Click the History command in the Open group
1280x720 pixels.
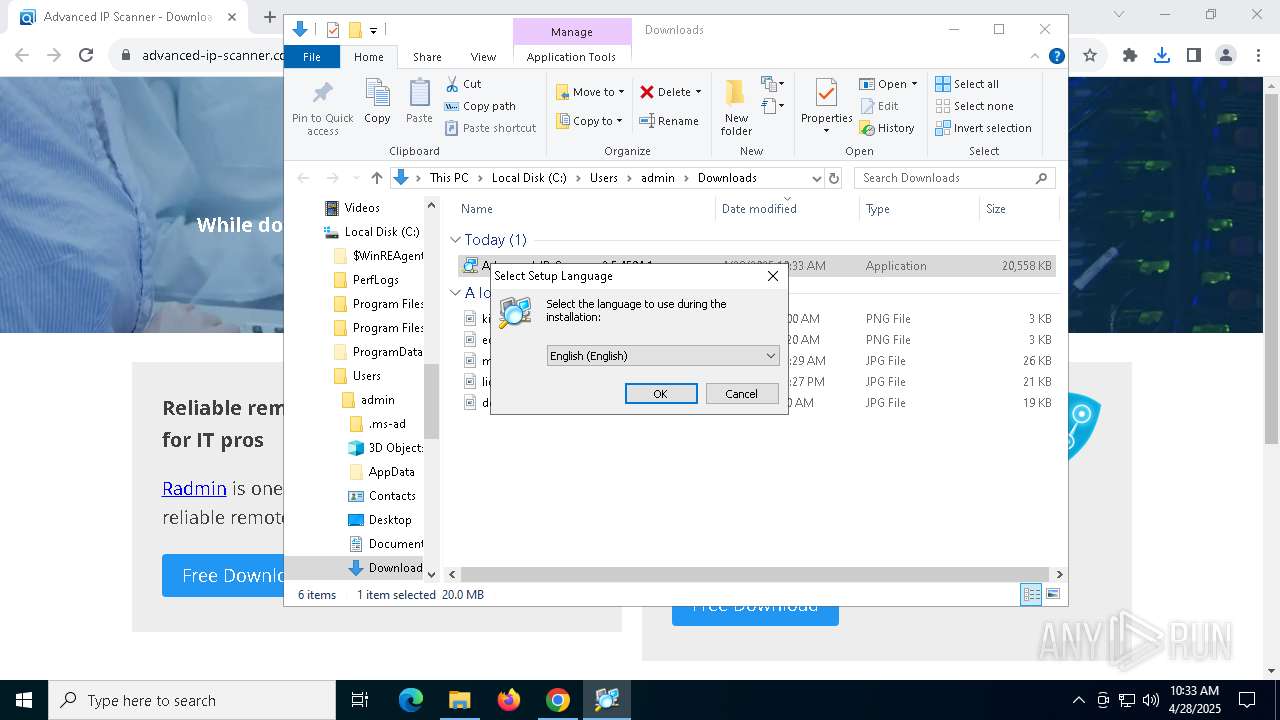pyautogui.click(x=887, y=128)
